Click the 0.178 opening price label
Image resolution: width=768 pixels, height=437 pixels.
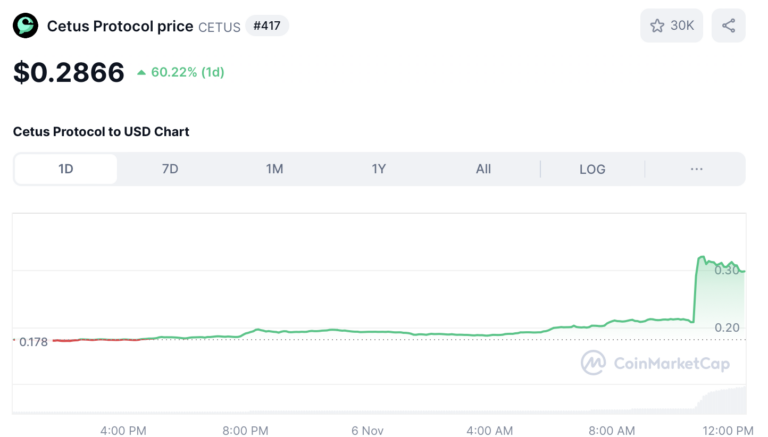pos(33,341)
